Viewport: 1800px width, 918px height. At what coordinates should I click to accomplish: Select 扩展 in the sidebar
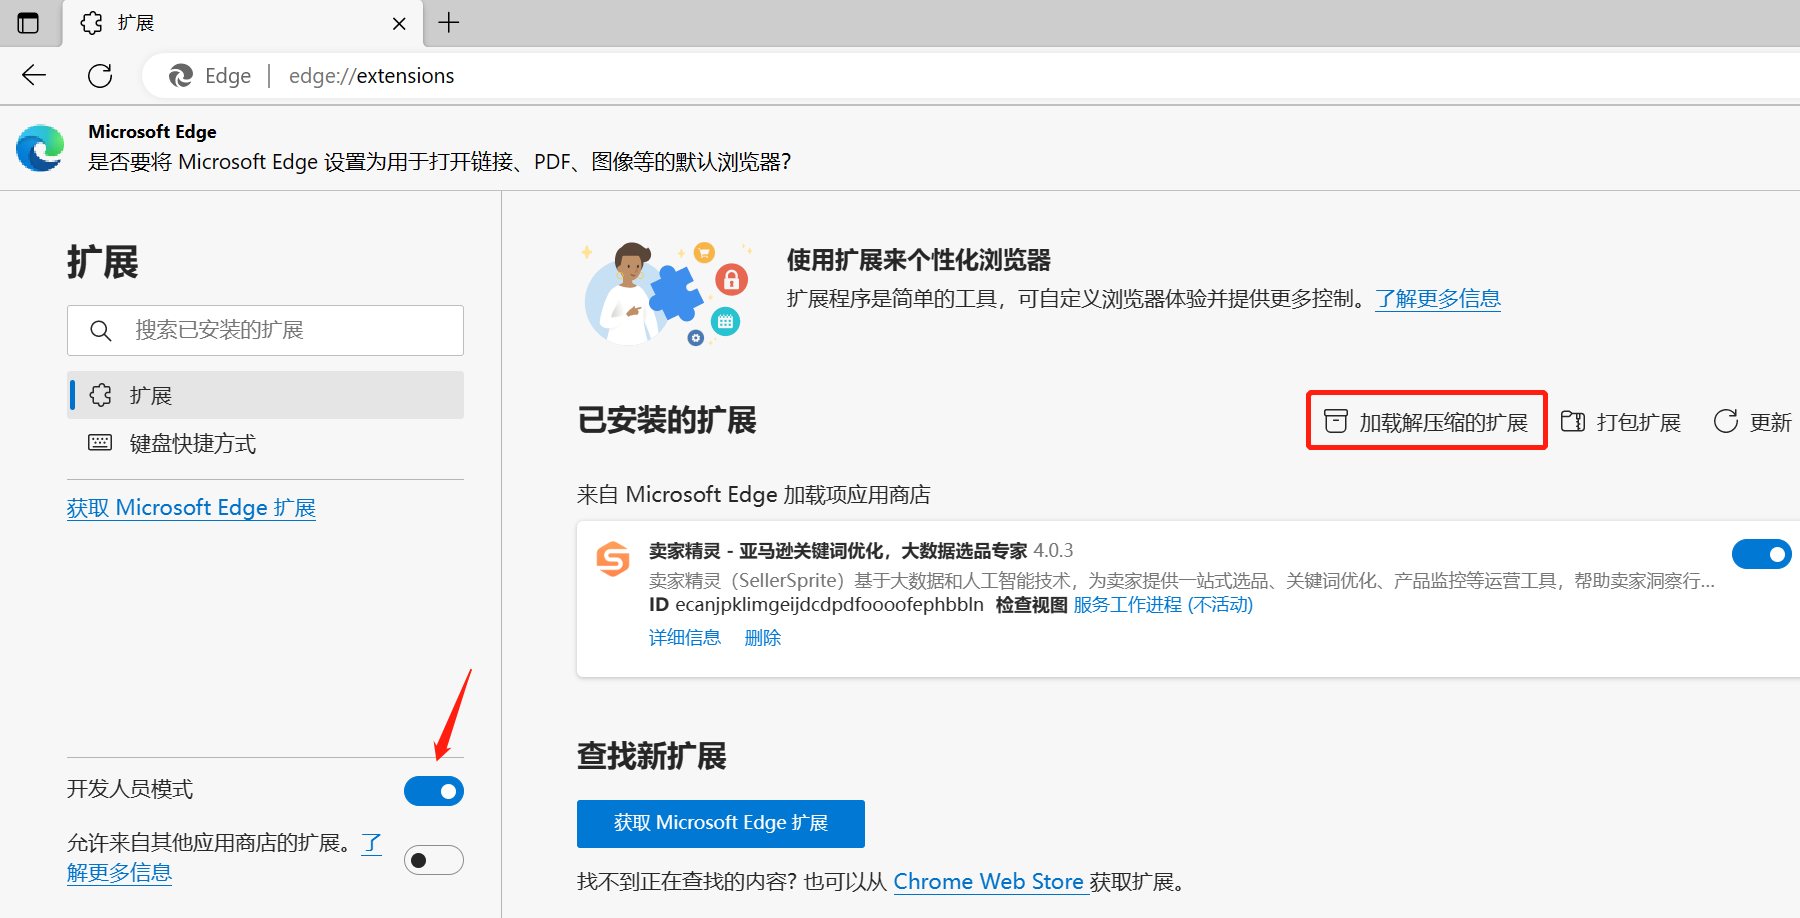pyautogui.click(x=265, y=395)
